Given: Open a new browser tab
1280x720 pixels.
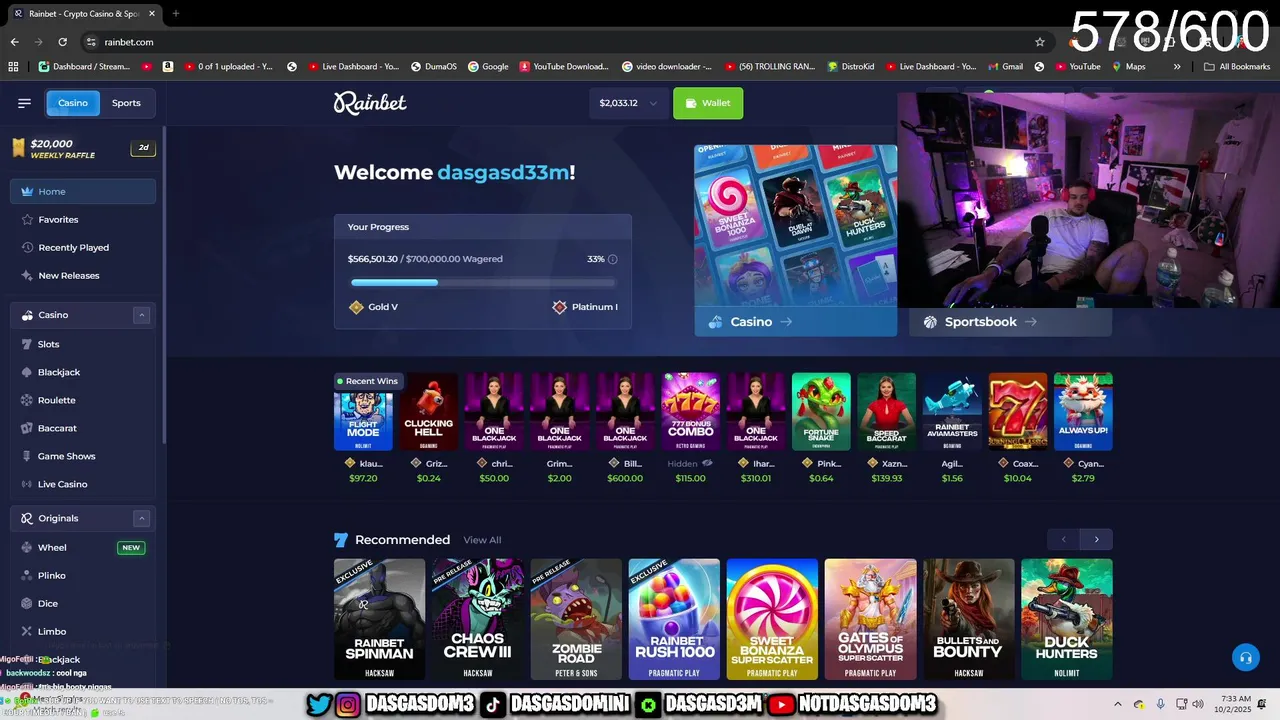Looking at the screenshot, I should [176, 14].
